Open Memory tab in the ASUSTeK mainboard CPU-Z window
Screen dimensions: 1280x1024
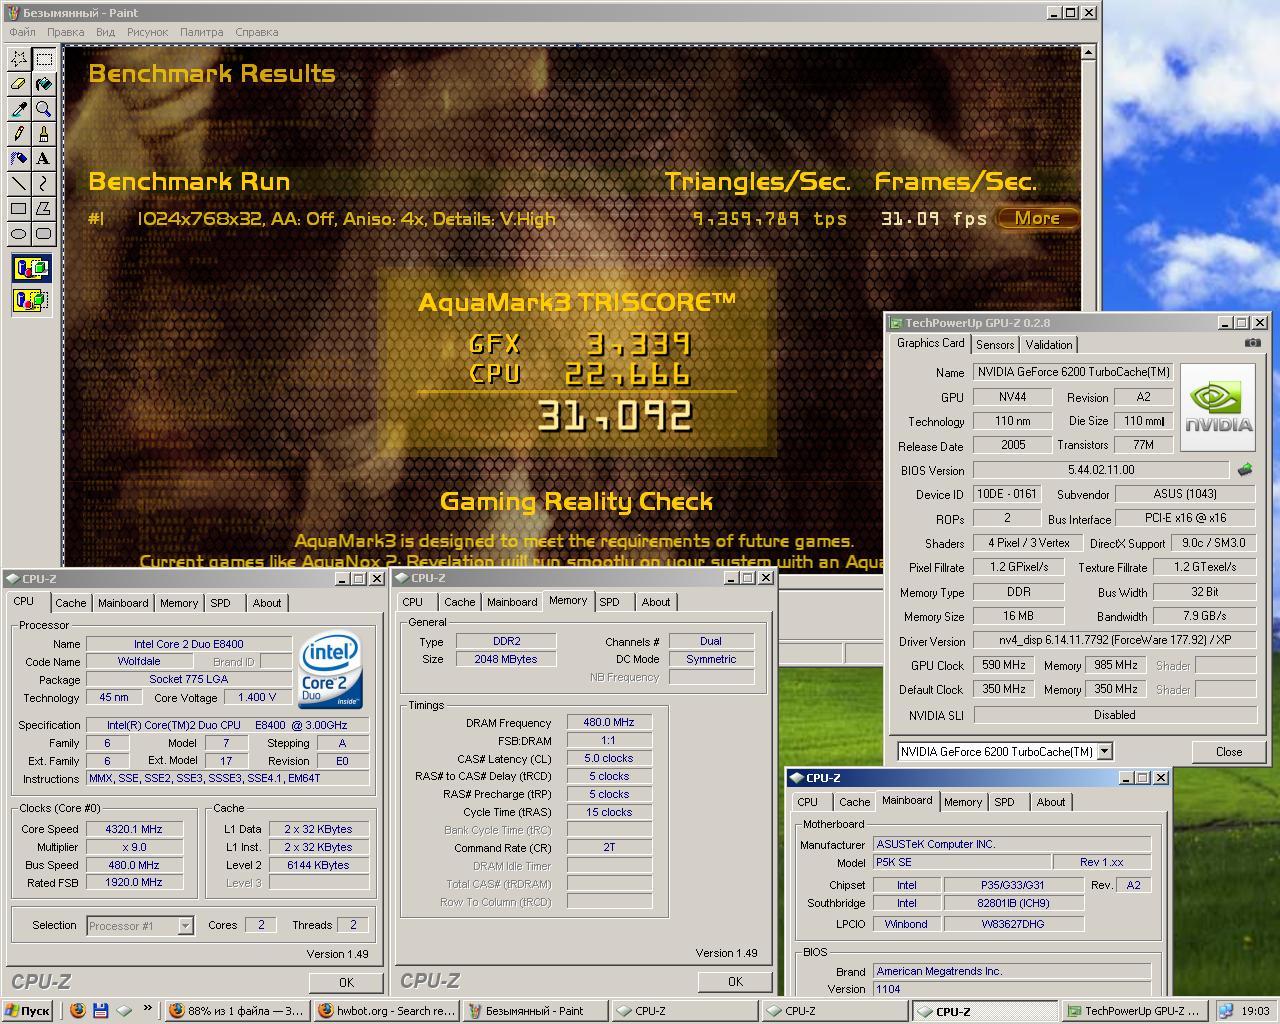click(963, 802)
